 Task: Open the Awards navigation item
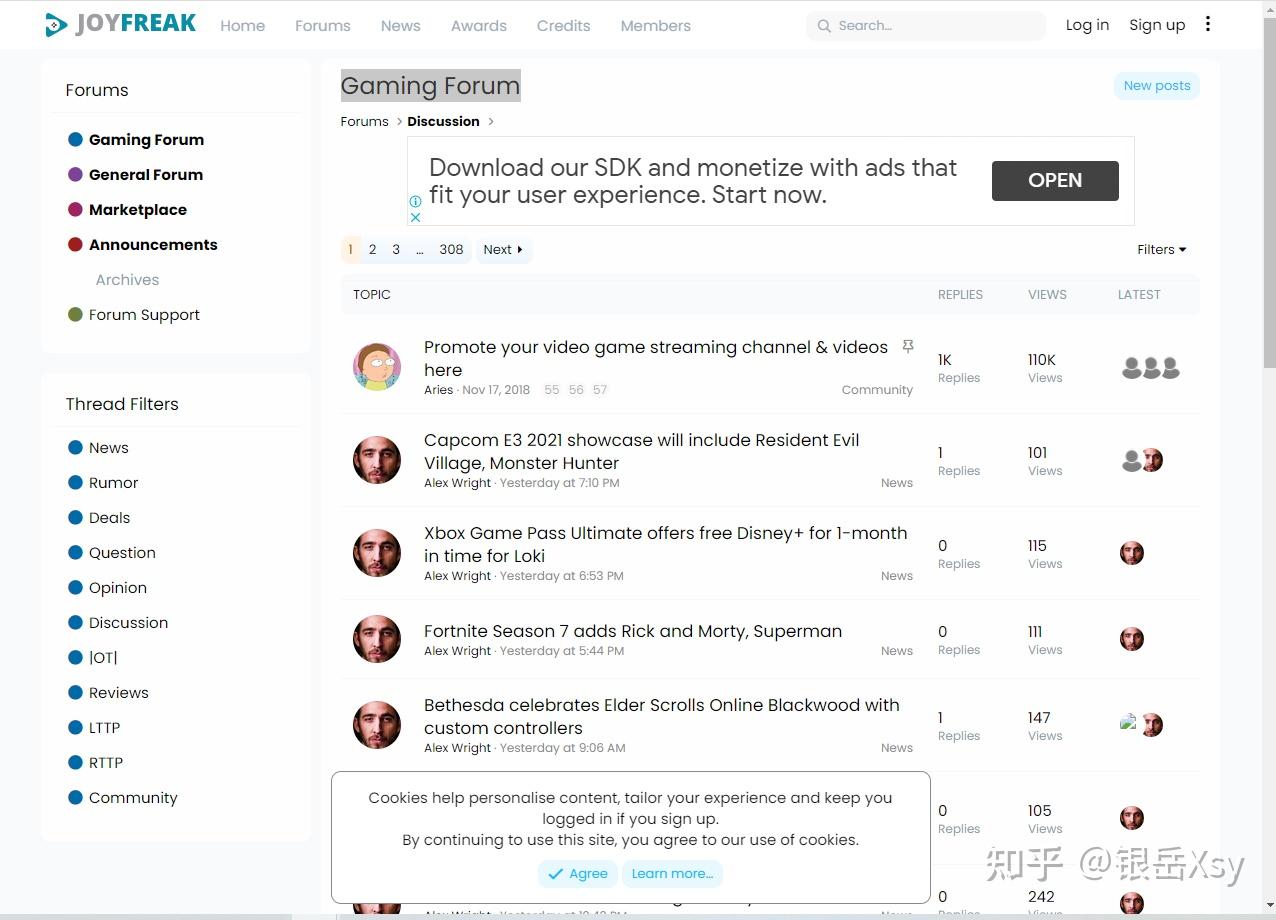(x=478, y=26)
